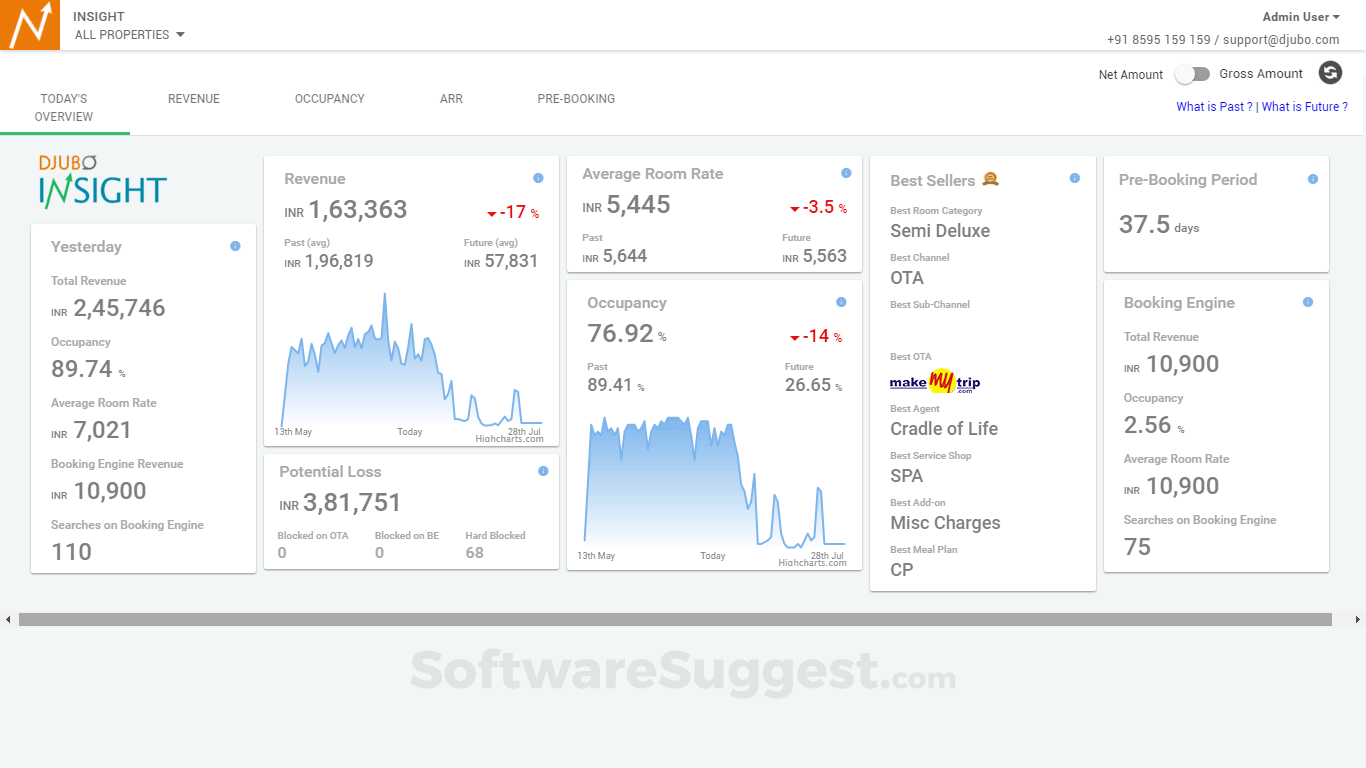The height and width of the screenshot is (768, 1366).
Task: Switch to Gross Amount using the toggle
Action: click(1192, 74)
